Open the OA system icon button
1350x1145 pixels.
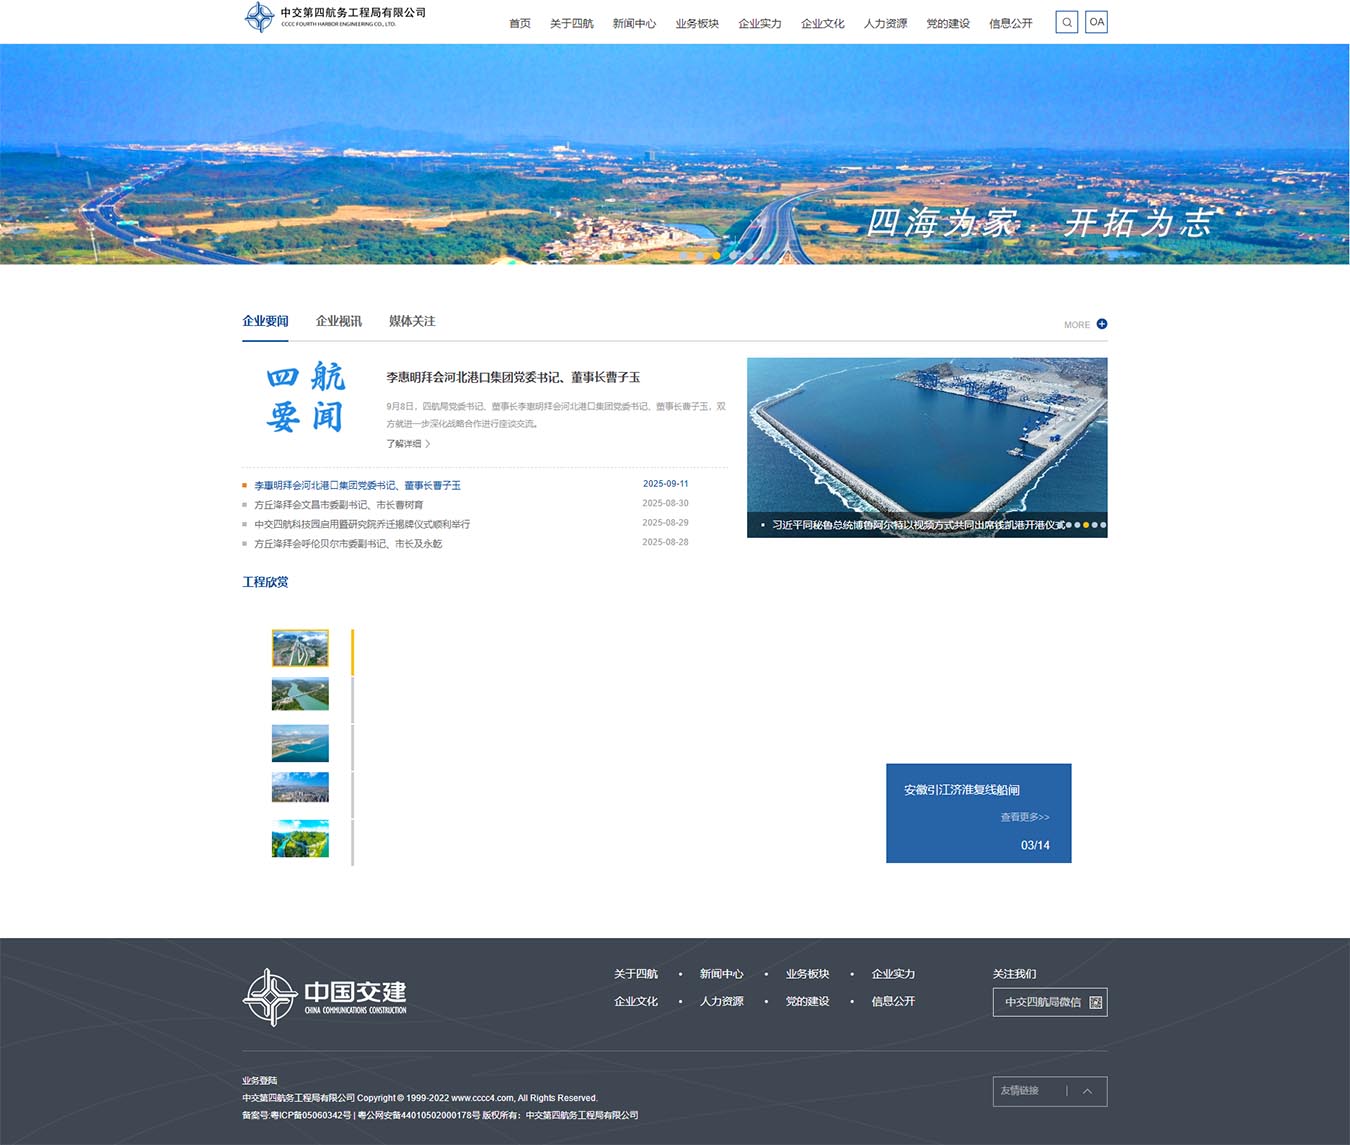click(1096, 22)
